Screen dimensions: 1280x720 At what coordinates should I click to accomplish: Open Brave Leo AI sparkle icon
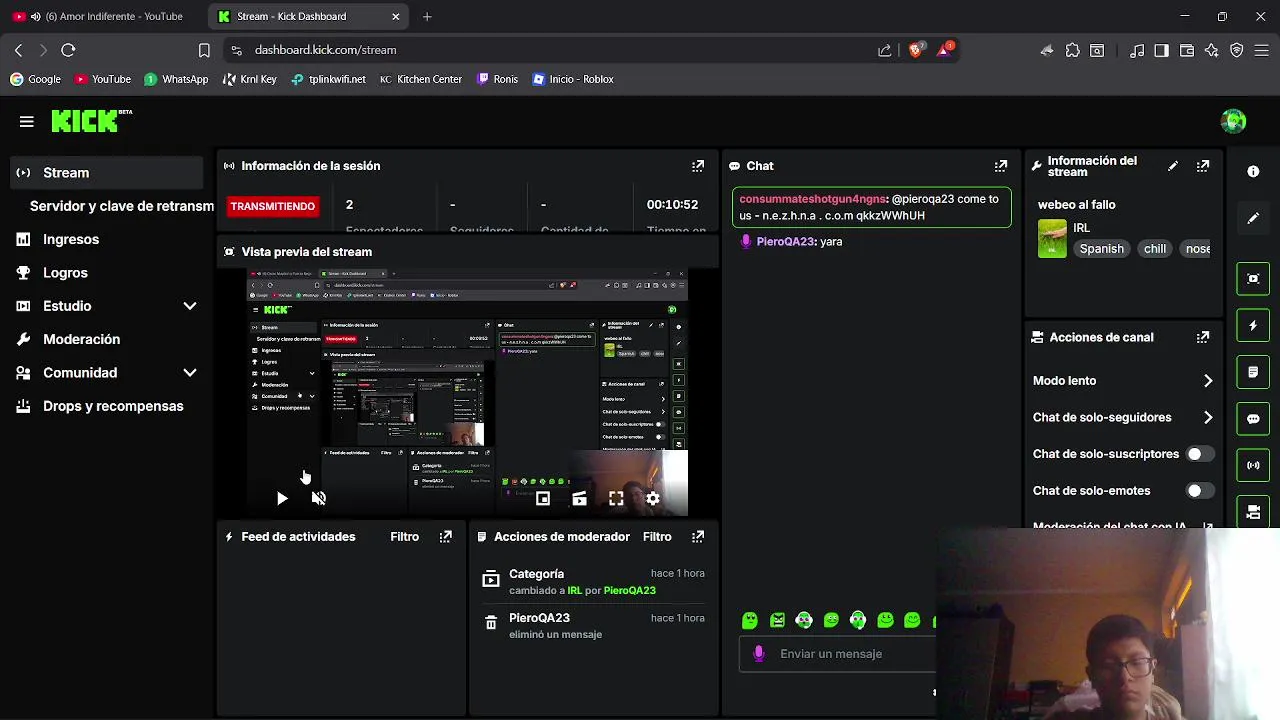click(1212, 50)
